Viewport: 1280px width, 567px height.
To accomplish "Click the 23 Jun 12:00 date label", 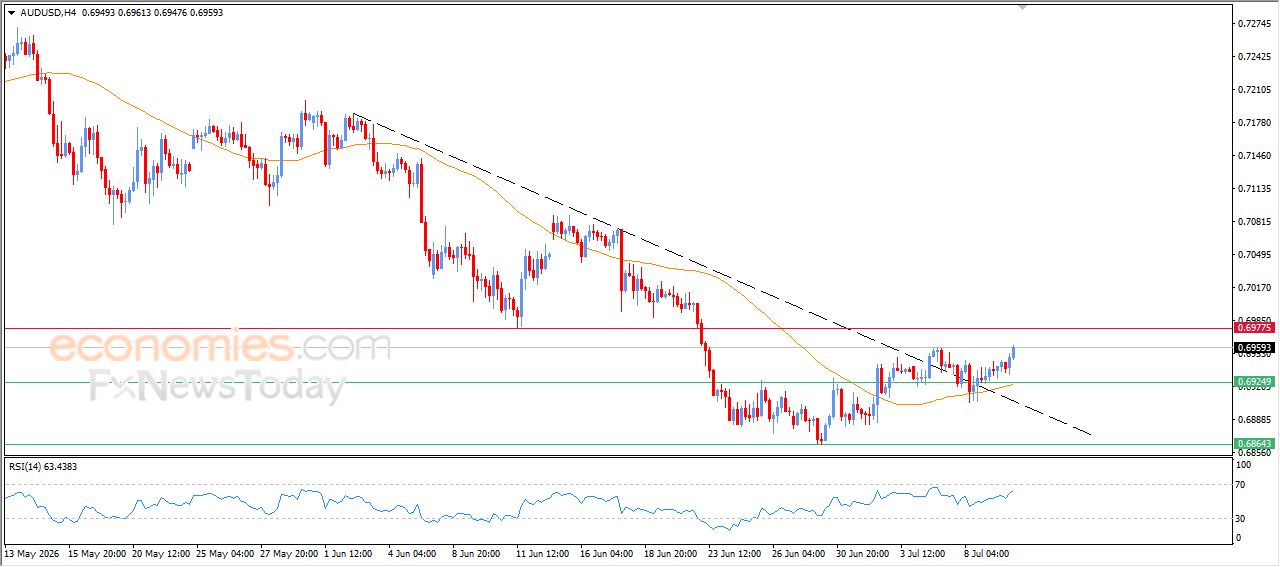I will [733, 552].
